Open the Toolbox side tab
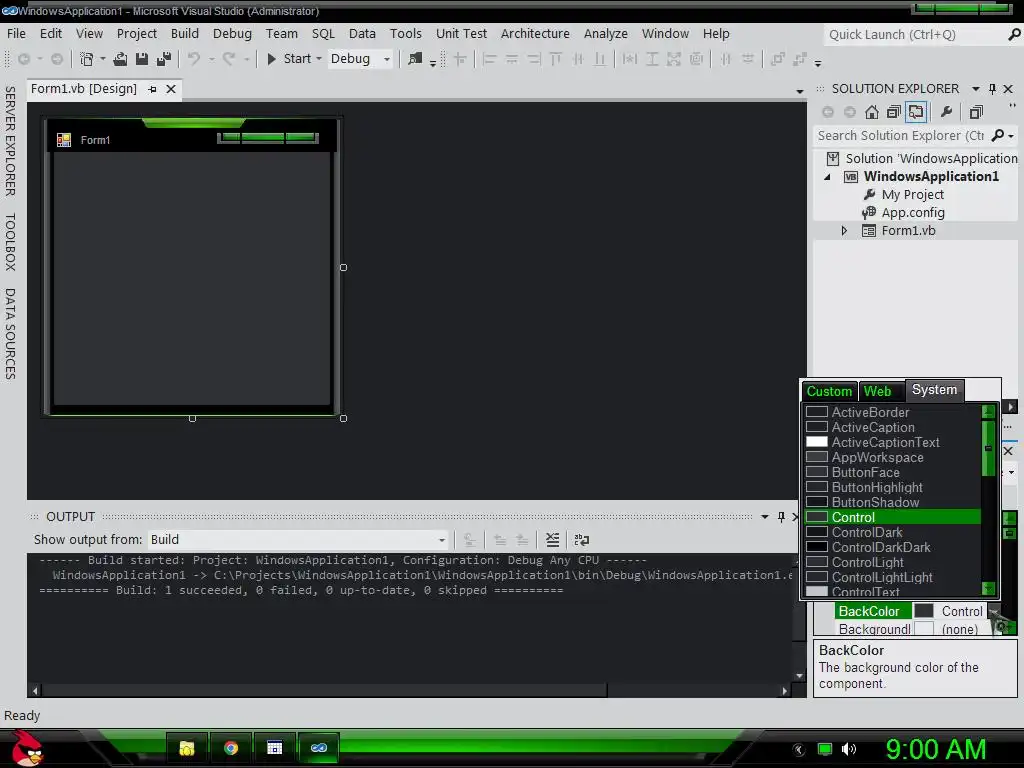Image resolution: width=1024 pixels, height=768 pixels. click(10, 242)
